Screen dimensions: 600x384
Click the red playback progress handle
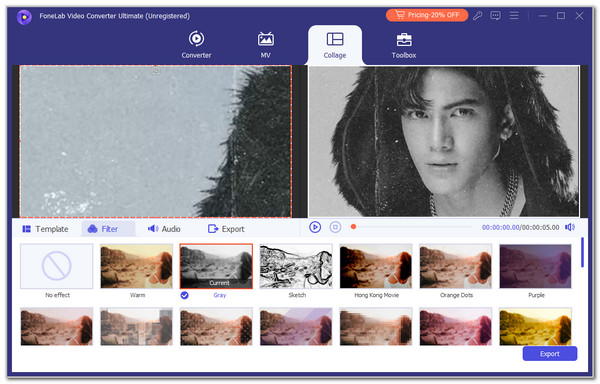coord(354,227)
